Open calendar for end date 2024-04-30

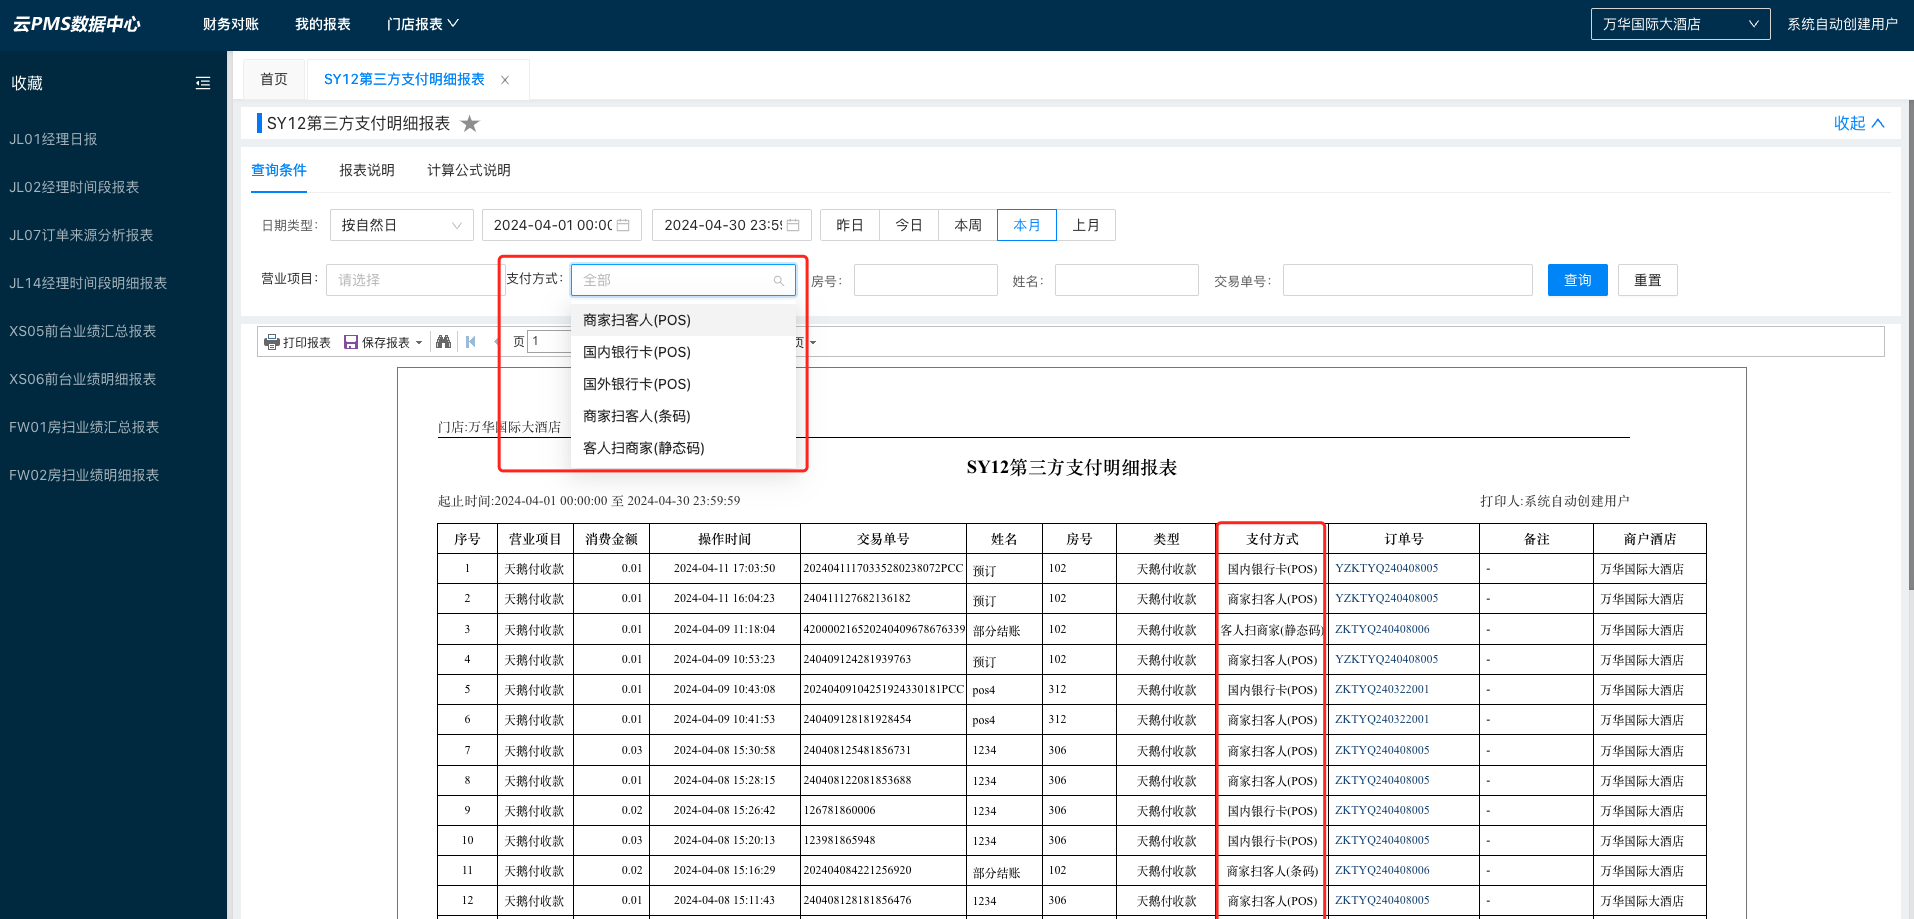coord(793,225)
